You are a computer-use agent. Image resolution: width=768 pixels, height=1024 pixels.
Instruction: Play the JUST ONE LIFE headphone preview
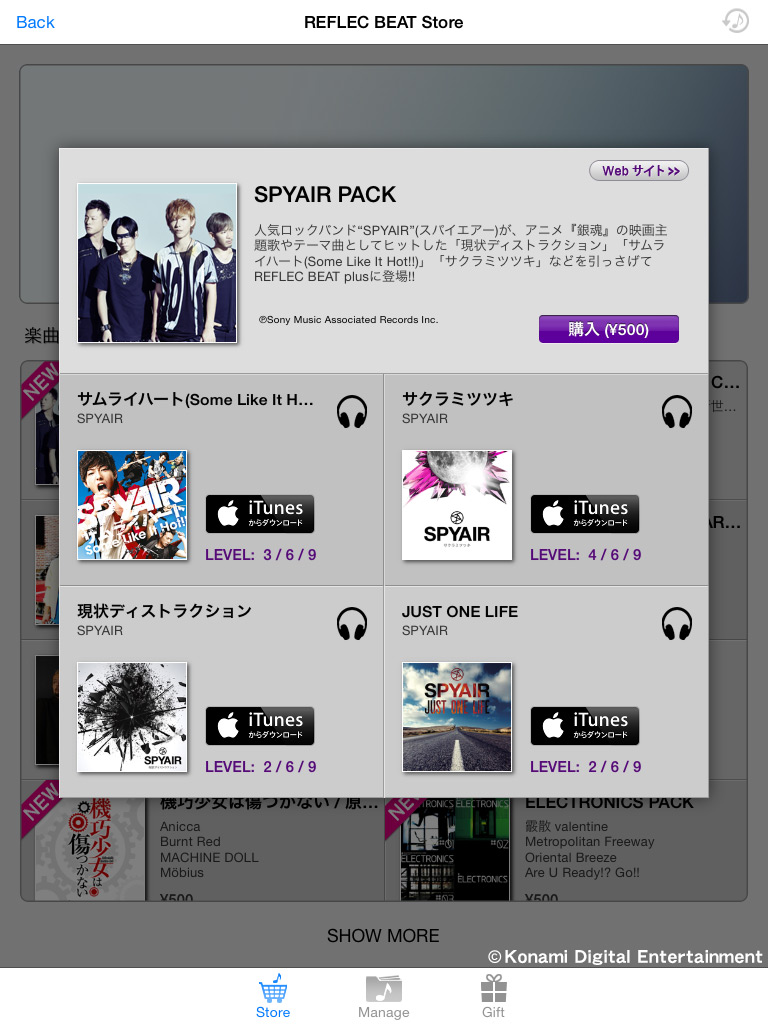click(x=677, y=624)
